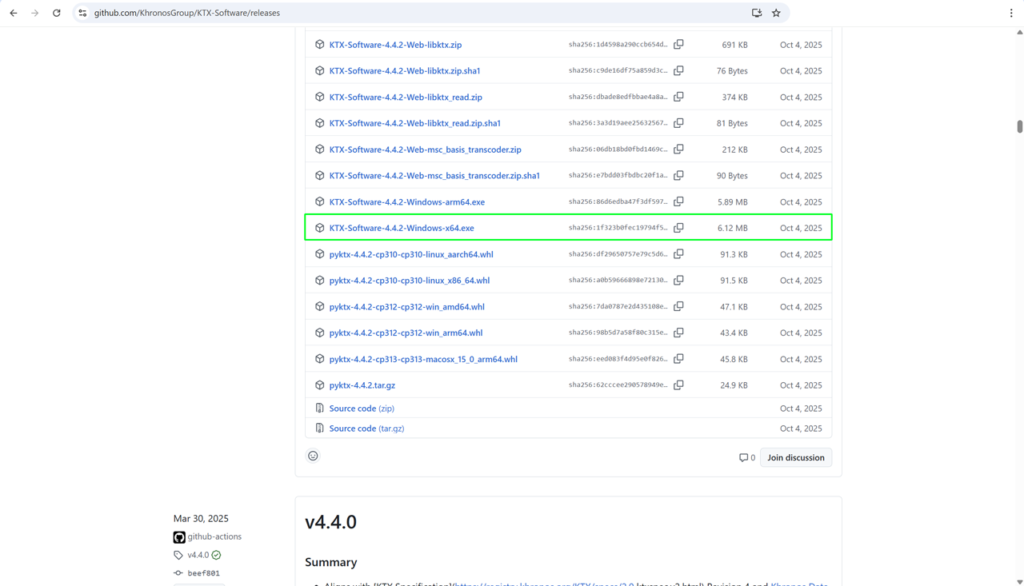Copy SHA256 hash for Windows-x64.exe asset
This screenshot has width=1024, height=586.
(678, 228)
